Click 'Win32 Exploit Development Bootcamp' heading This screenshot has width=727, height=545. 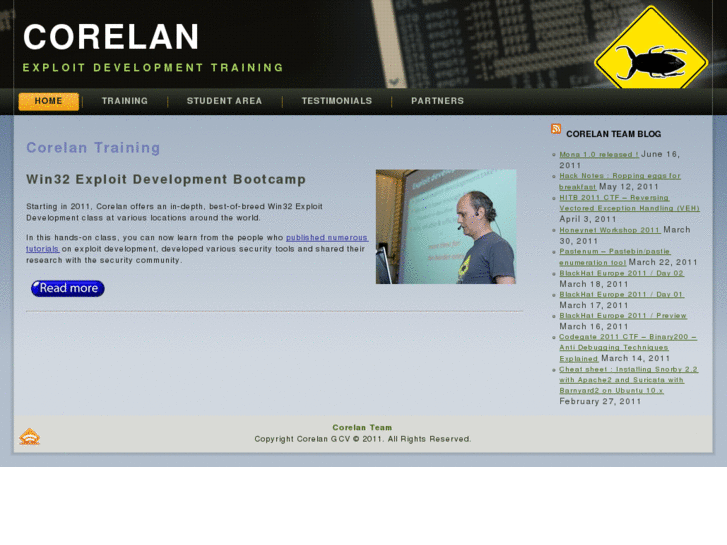coord(166,180)
